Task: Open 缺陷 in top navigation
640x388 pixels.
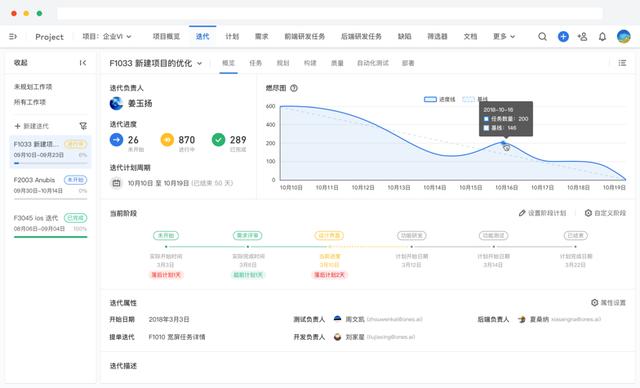Action: point(404,37)
